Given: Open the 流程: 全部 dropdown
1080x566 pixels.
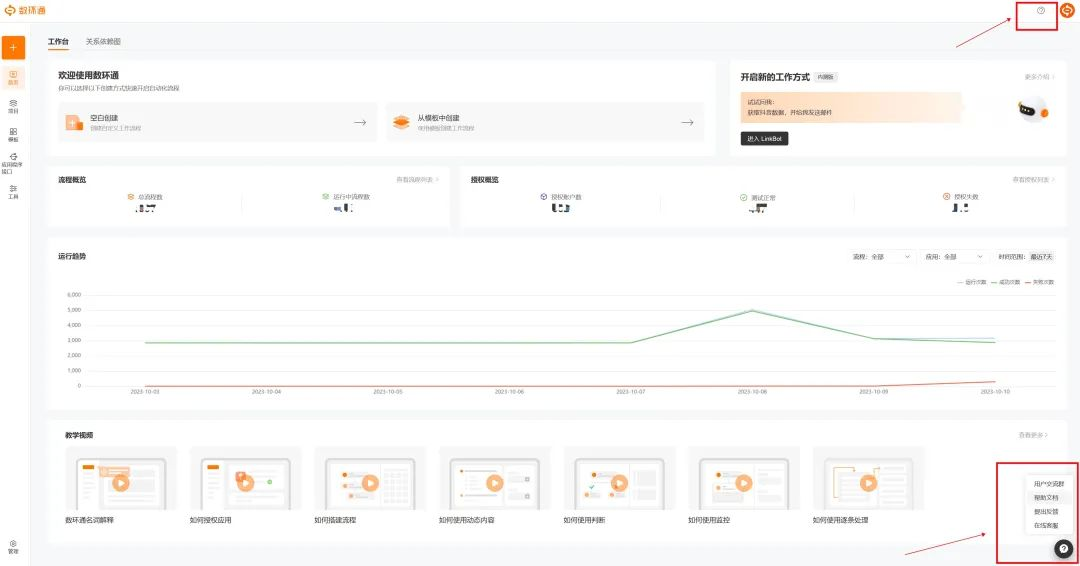Looking at the screenshot, I should (x=882, y=257).
